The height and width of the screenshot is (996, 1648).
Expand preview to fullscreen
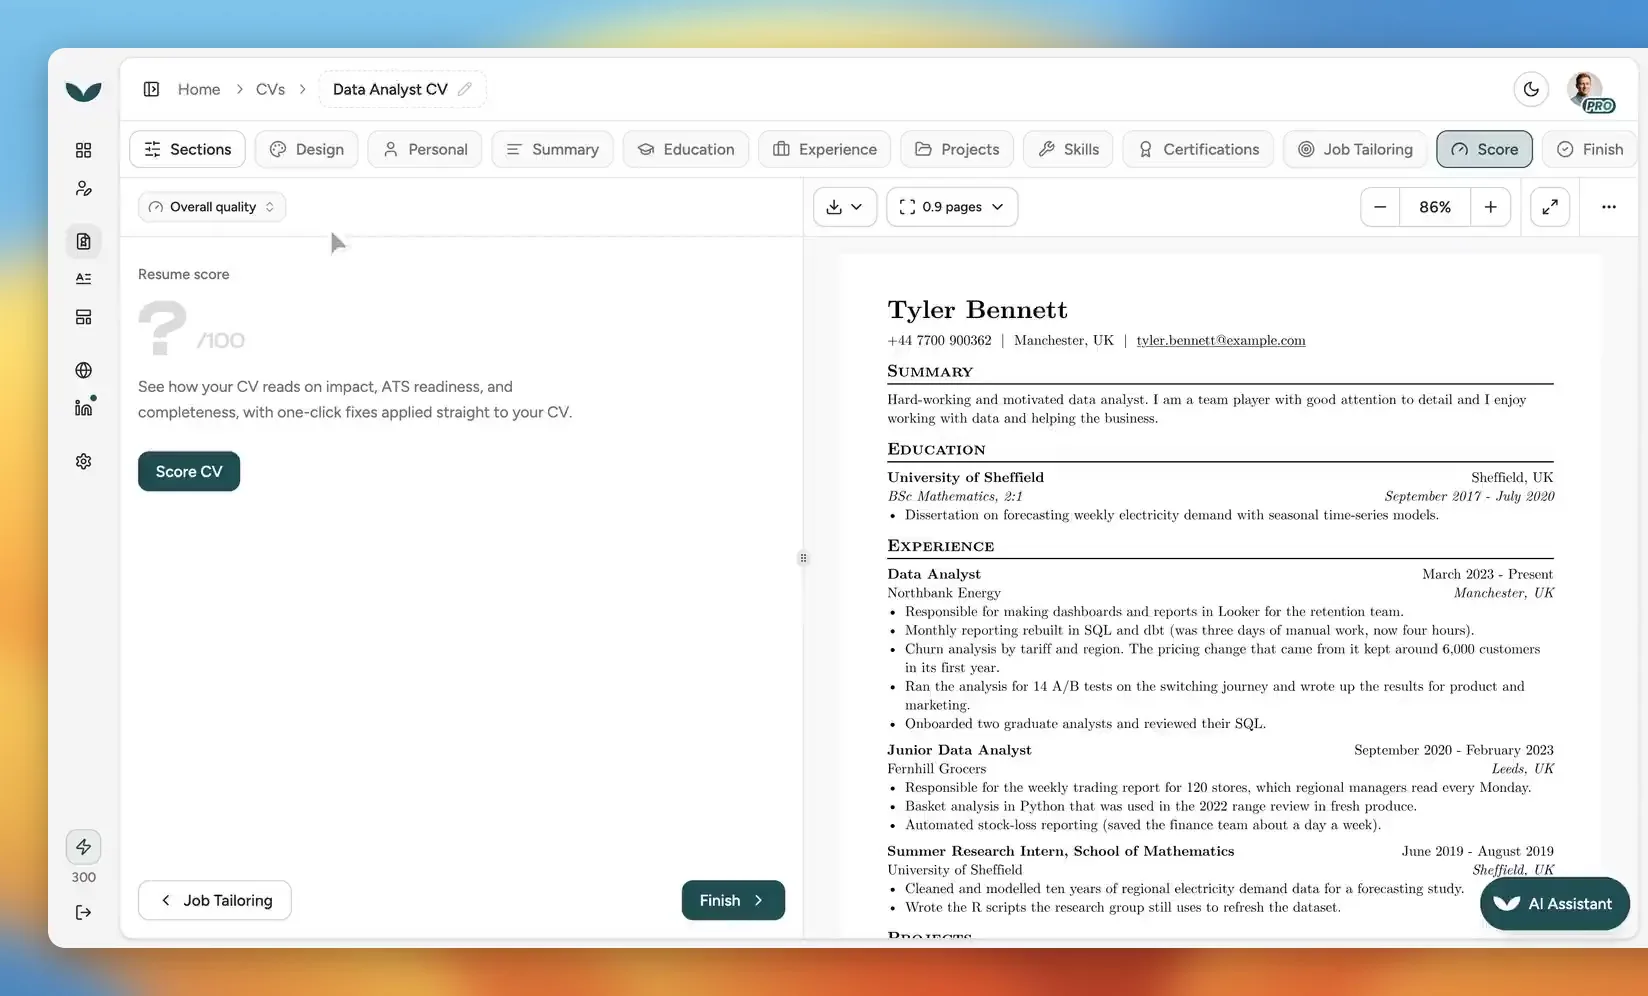tap(1550, 207)
